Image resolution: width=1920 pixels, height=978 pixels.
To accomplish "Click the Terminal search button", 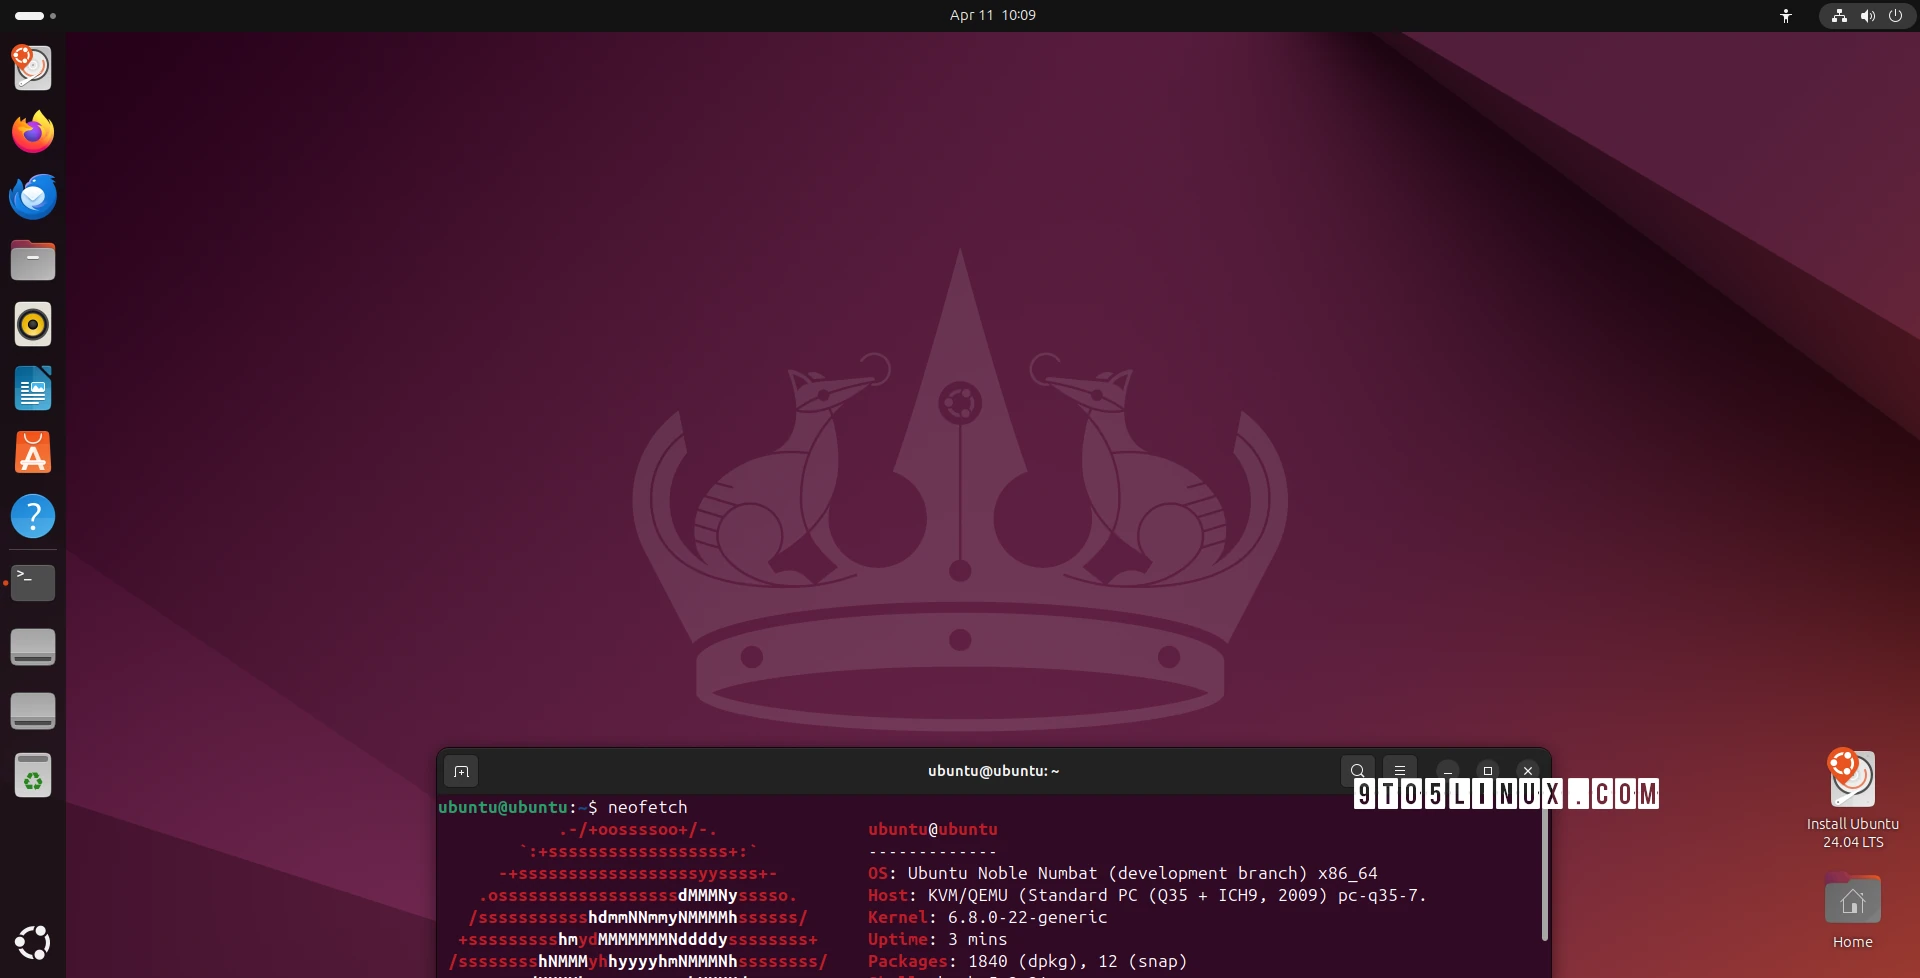I will (1357, 771).
